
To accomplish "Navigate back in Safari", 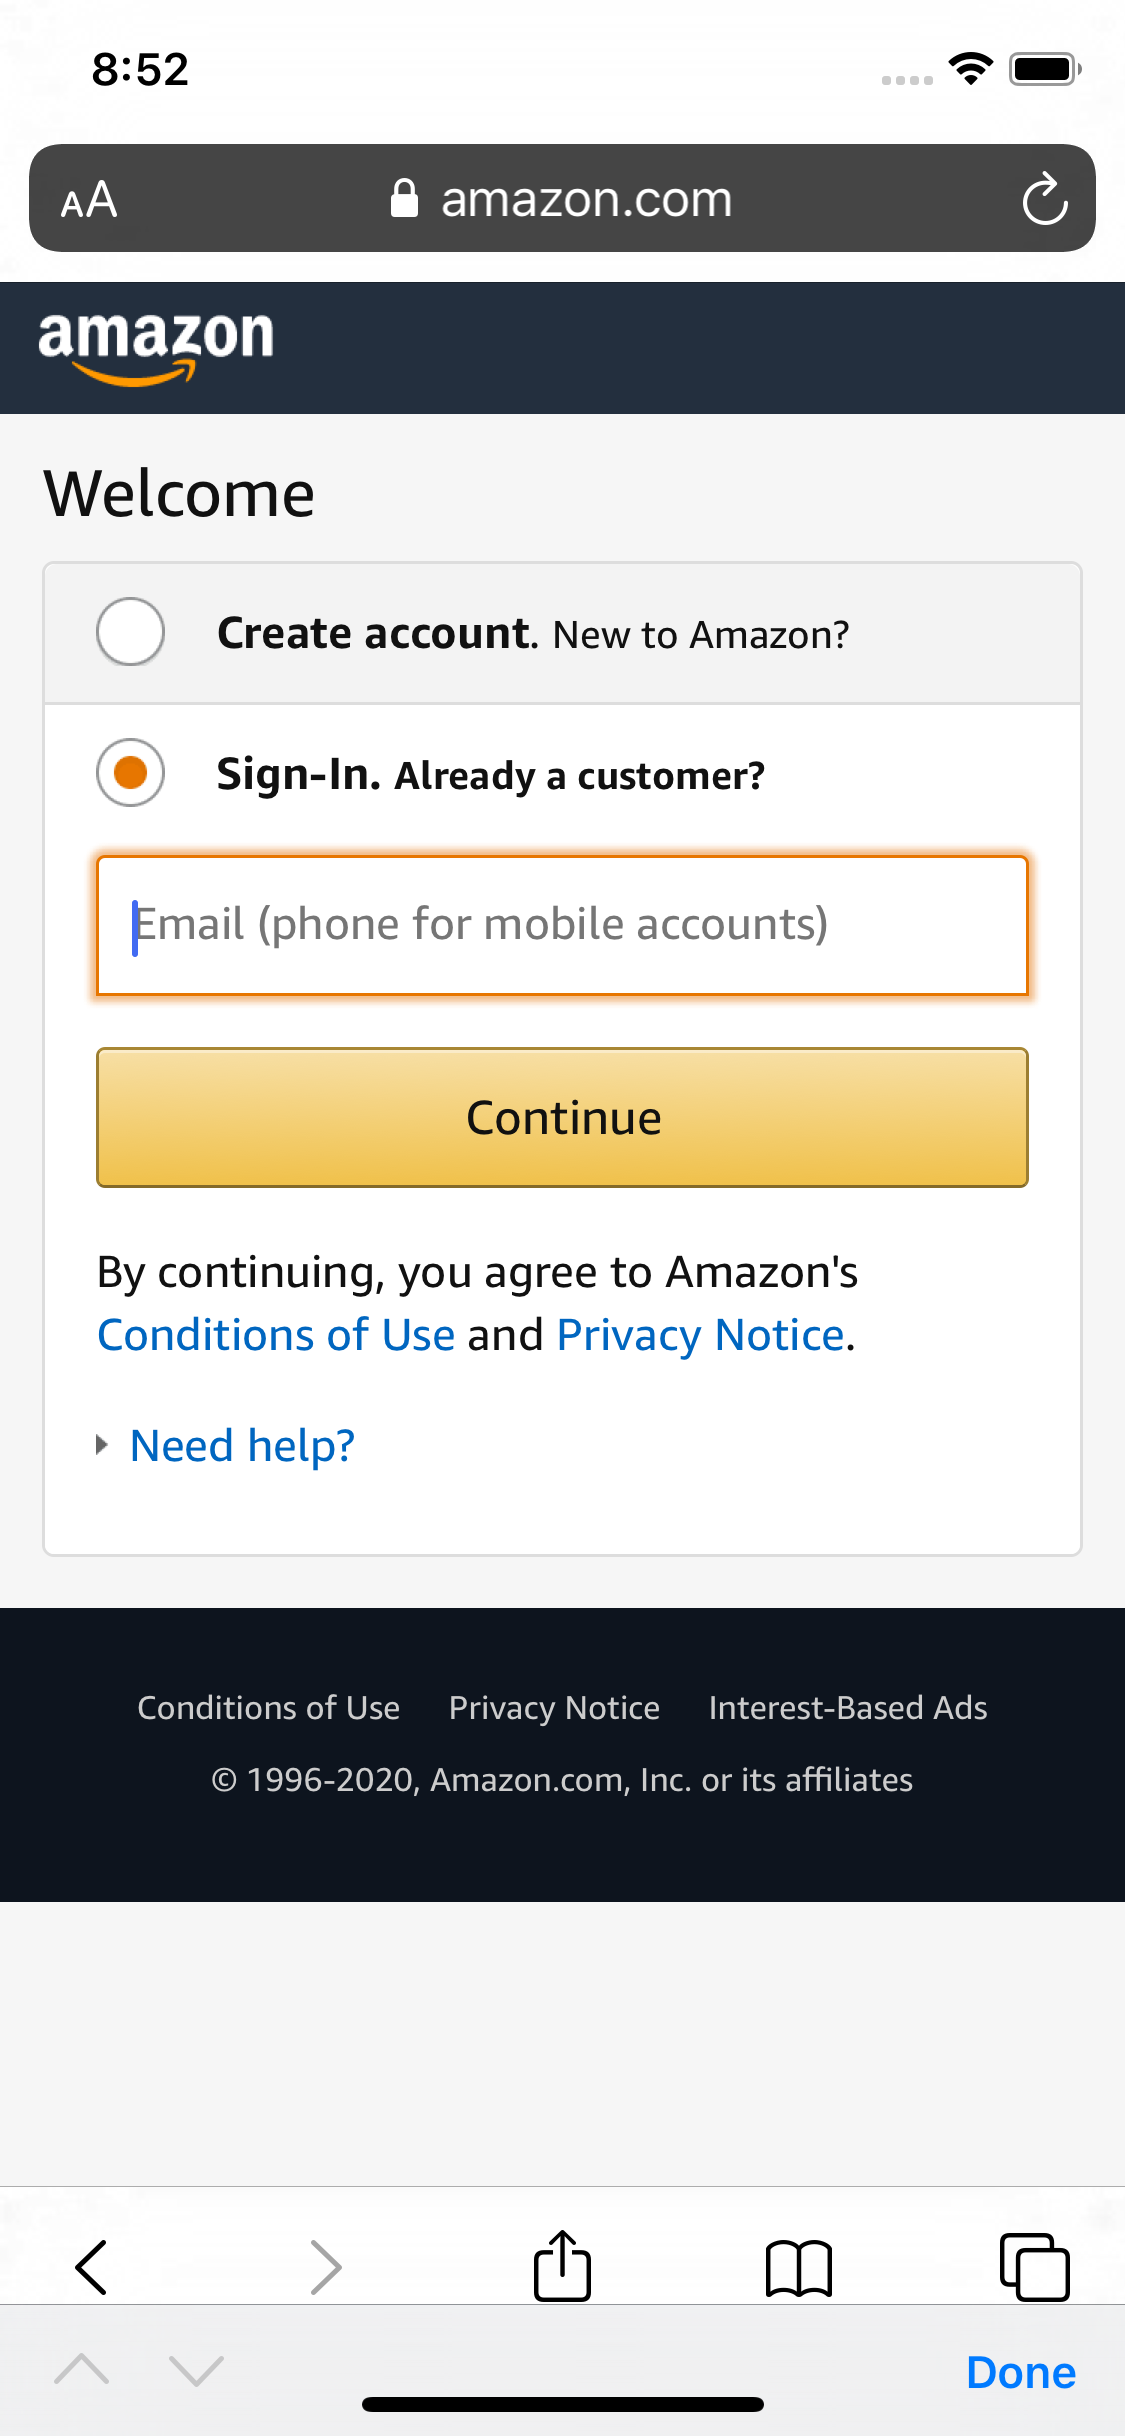I will 90,2267.
